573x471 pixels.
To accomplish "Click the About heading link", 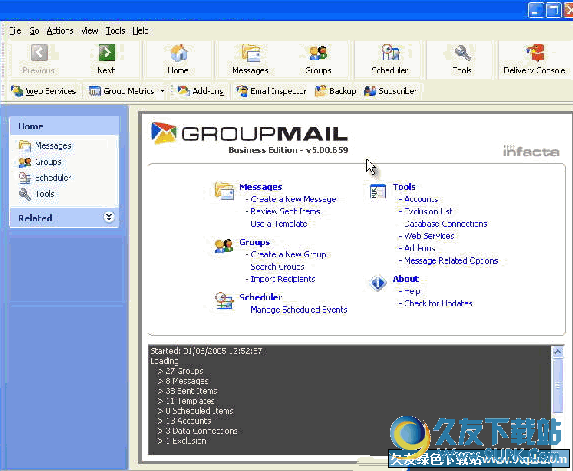I will (x=406, y=279).
